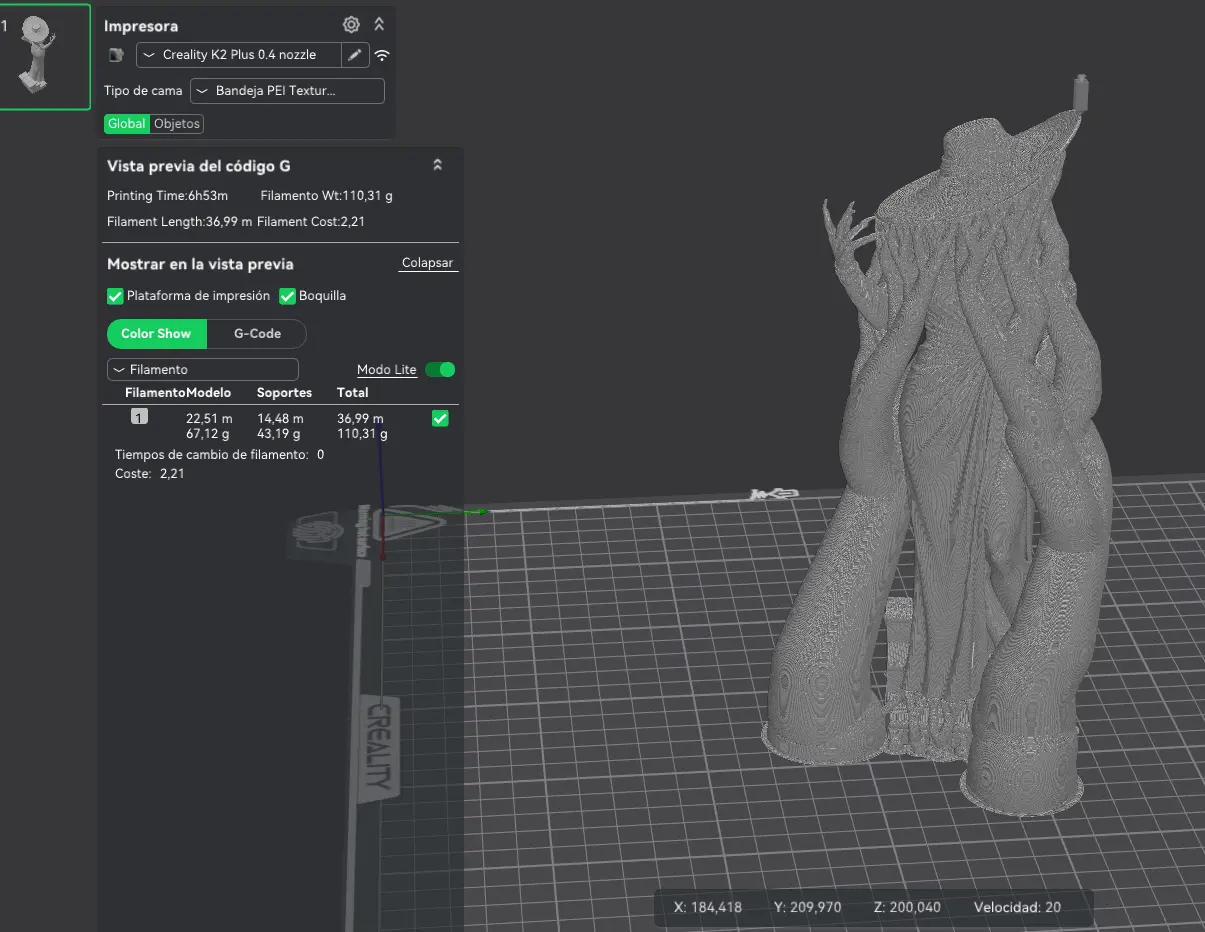Click the Wi-Fi connection icon

(x=382, y=55)
